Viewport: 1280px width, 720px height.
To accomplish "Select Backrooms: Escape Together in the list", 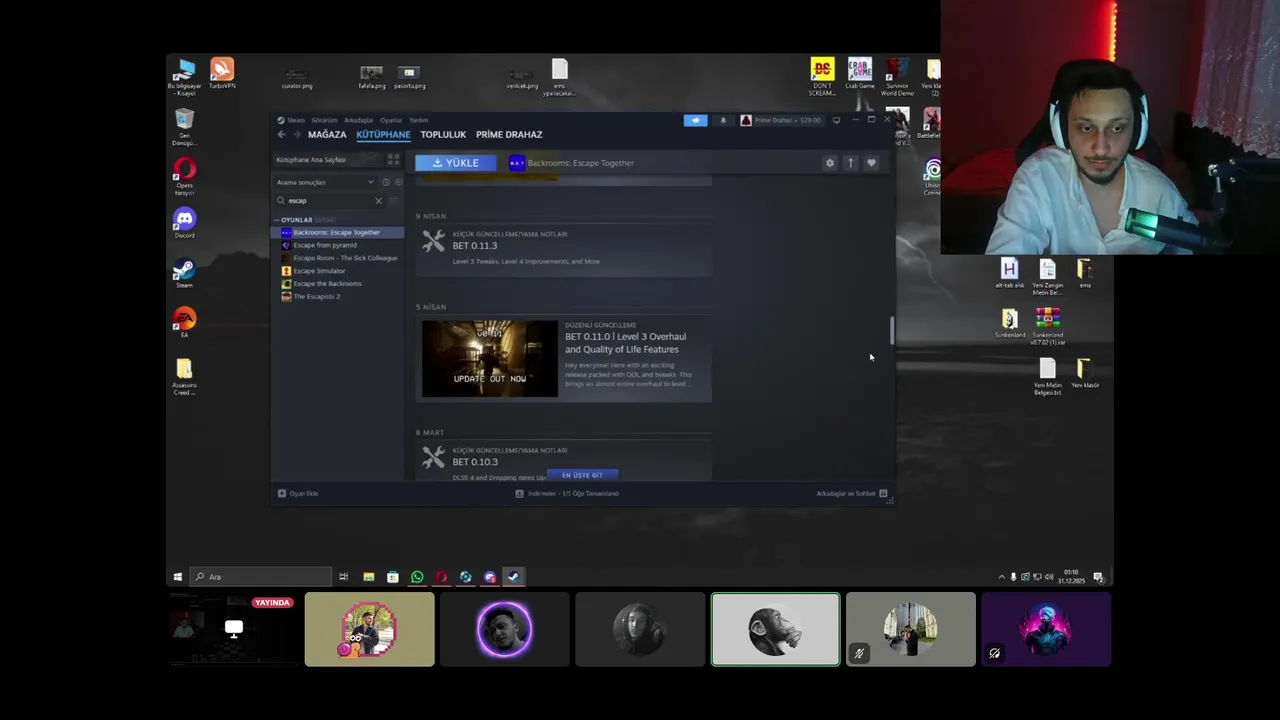I will click(x=337, y=232).
